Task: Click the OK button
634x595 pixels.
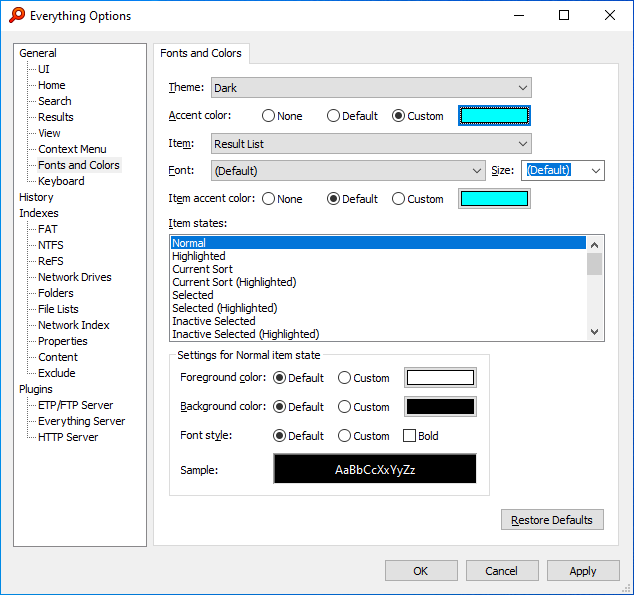Action: click(x=421, y=571)
